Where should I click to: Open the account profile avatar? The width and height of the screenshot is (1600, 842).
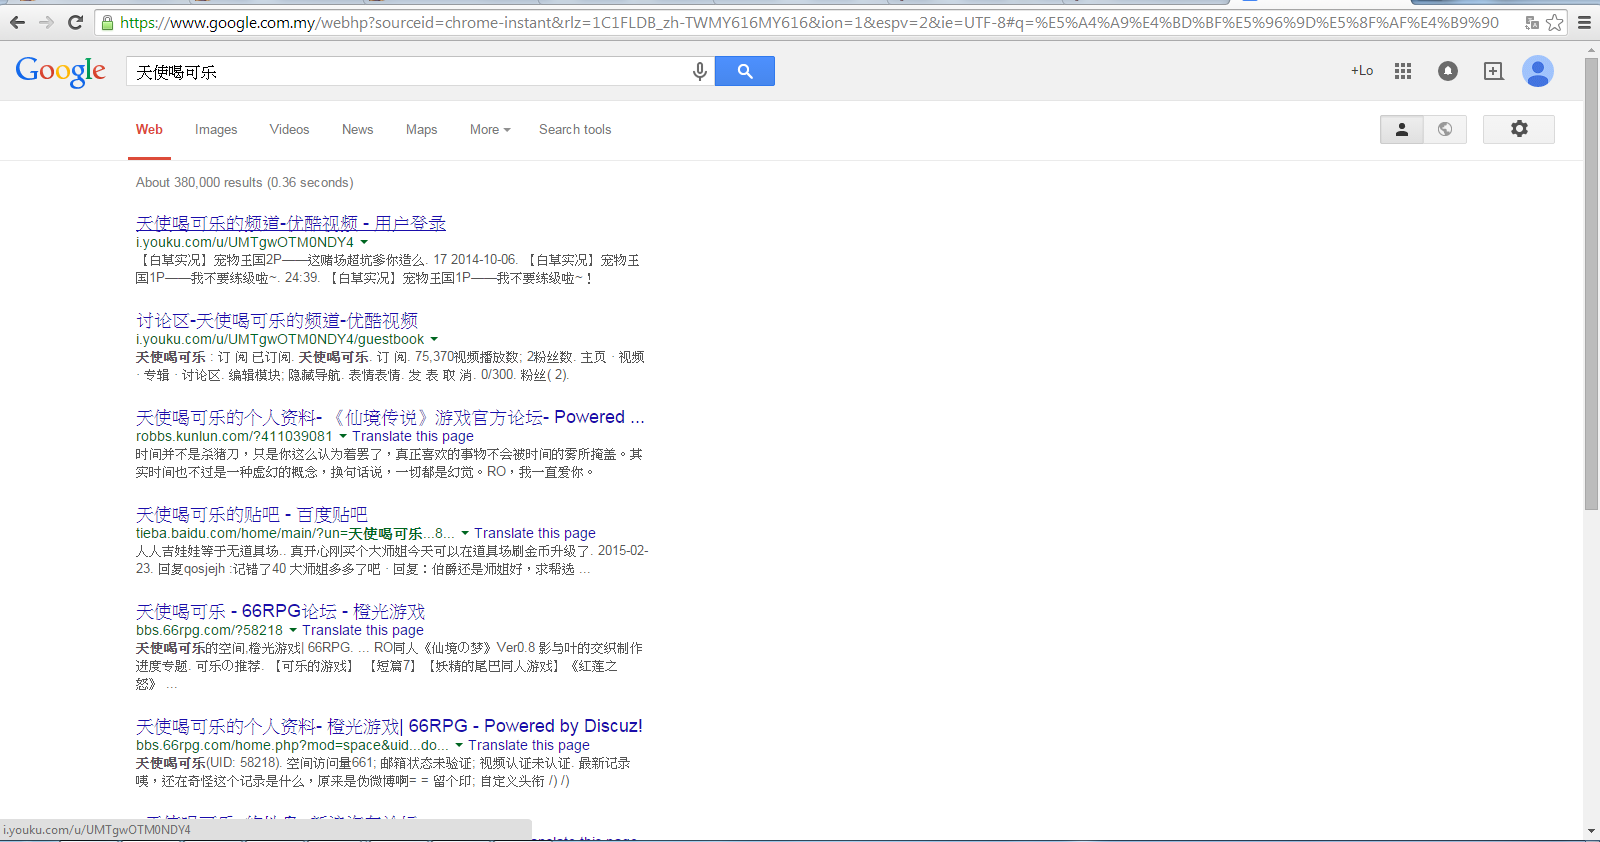point(1538,71)
